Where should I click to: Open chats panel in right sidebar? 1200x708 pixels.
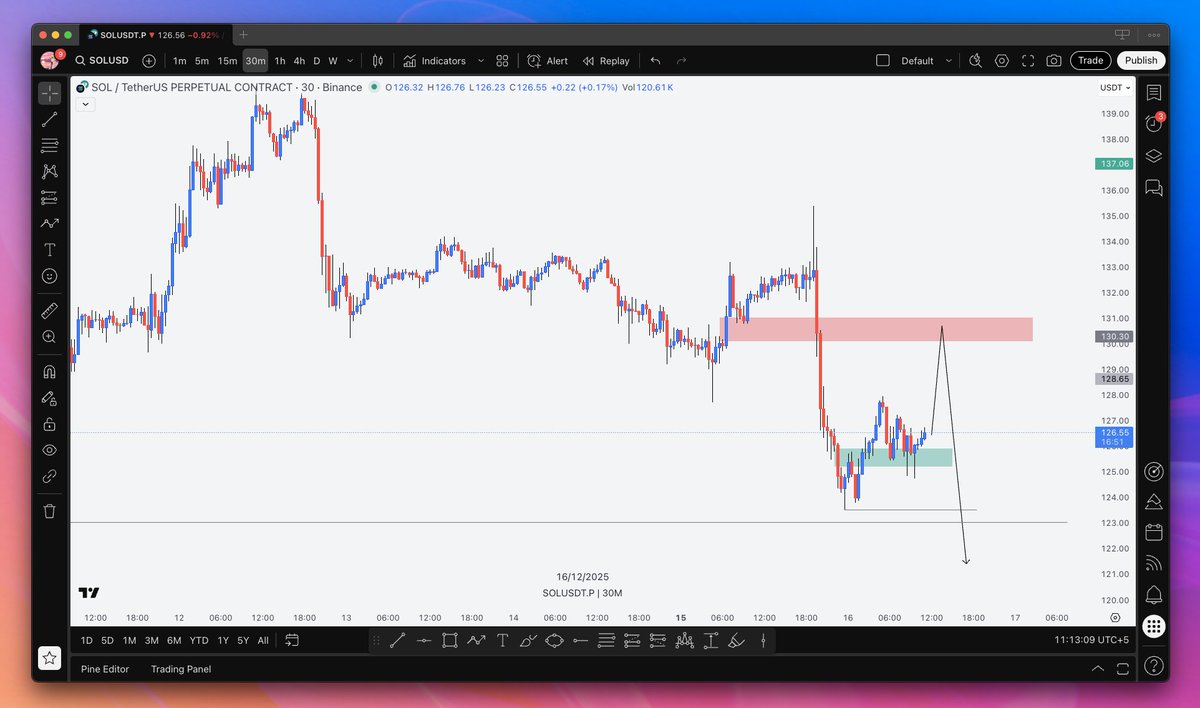1153,187
